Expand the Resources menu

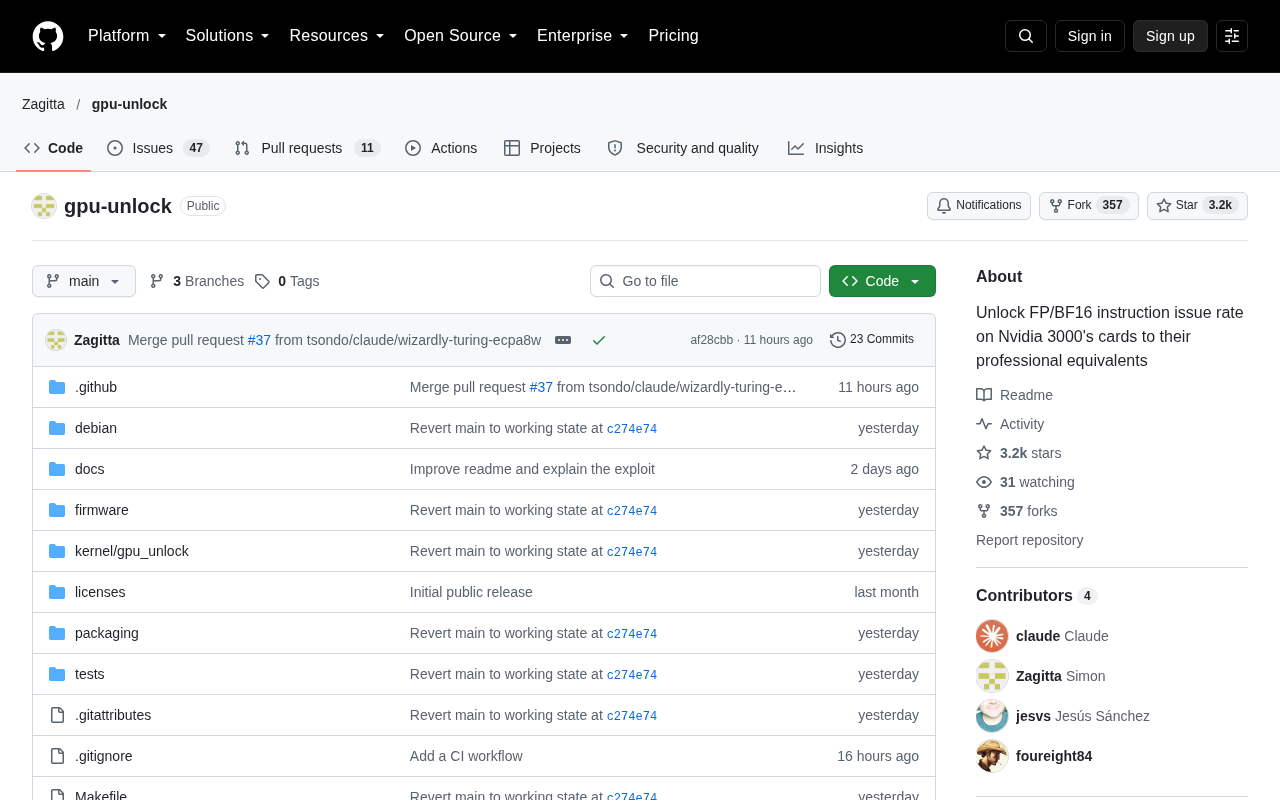coord(337,36)
